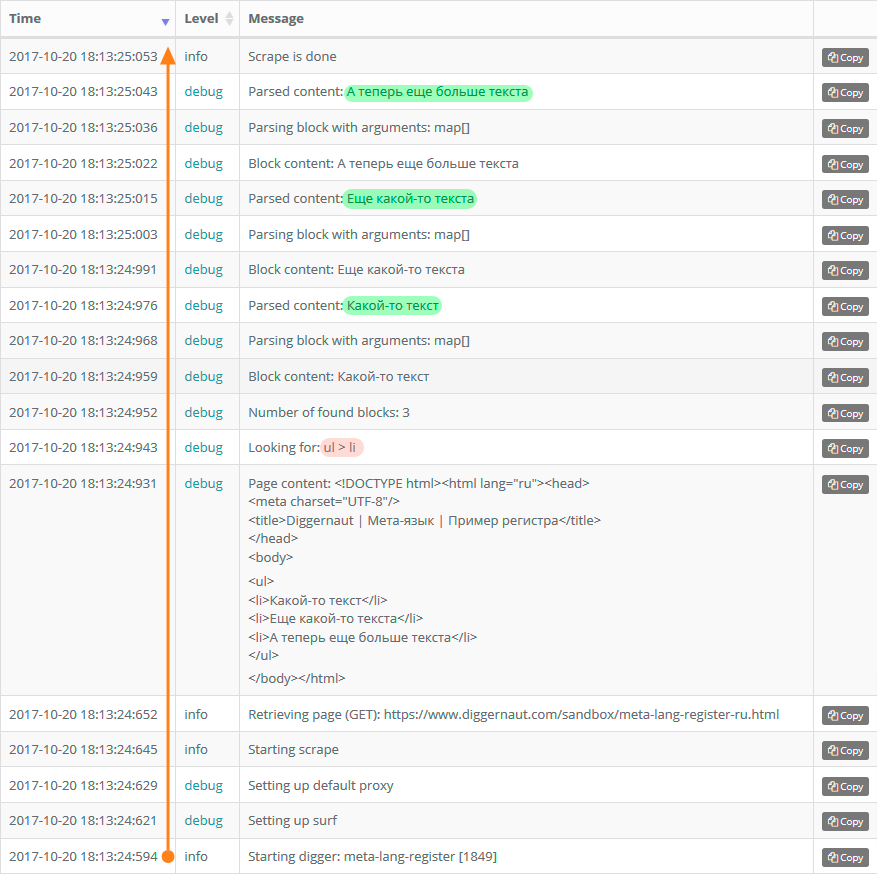Viewport: 877px width, 874px height.
Task: Click the highlighted "Еще какой-то текста" parsed content
Action: tap(410, 199)
